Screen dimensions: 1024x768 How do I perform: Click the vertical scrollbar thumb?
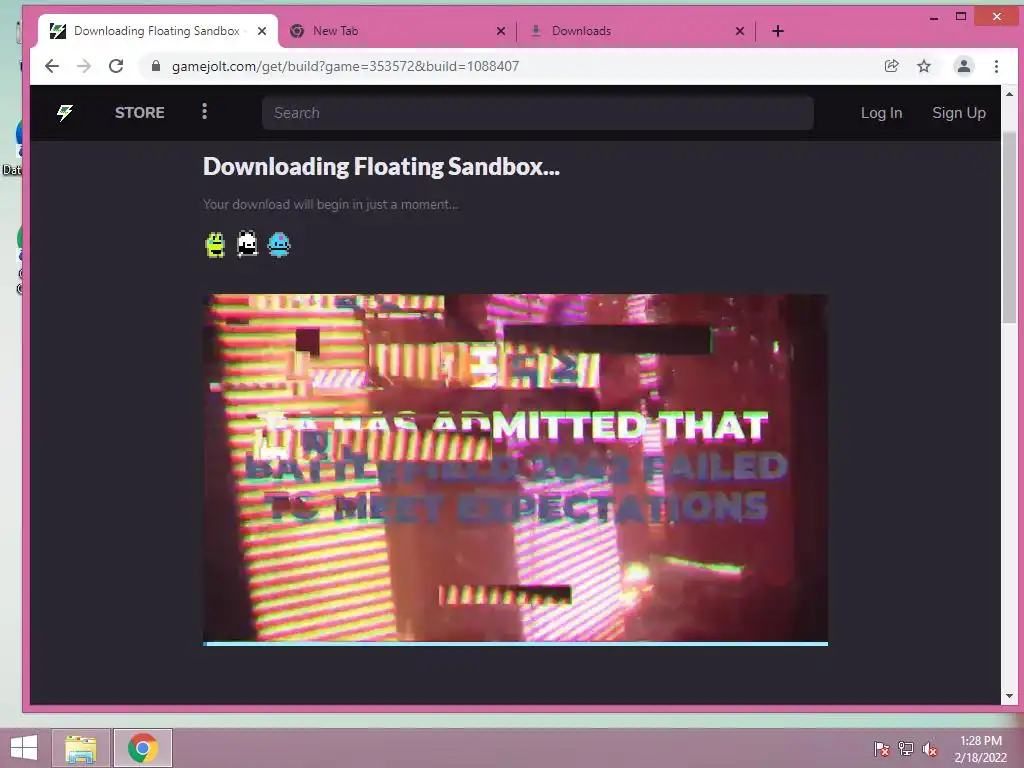click(x=1009, y=227)
